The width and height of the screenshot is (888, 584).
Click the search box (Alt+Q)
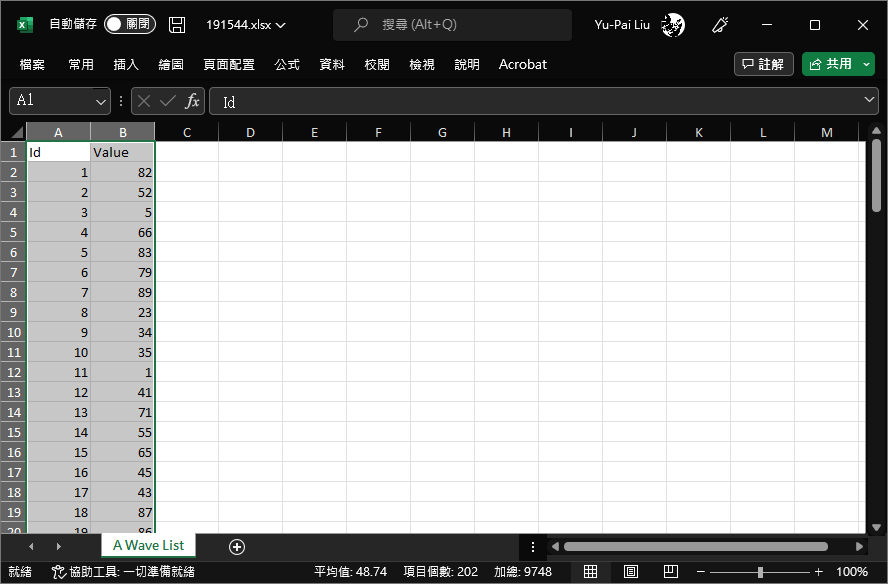pos(452,24)
